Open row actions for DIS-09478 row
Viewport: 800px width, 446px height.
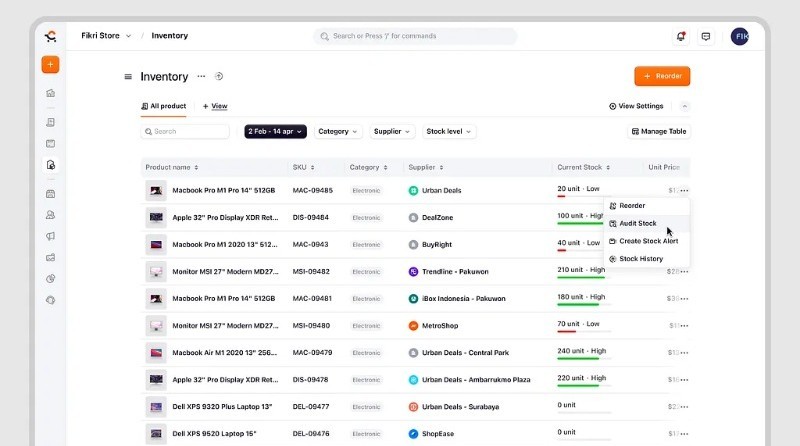coord(684,380)
